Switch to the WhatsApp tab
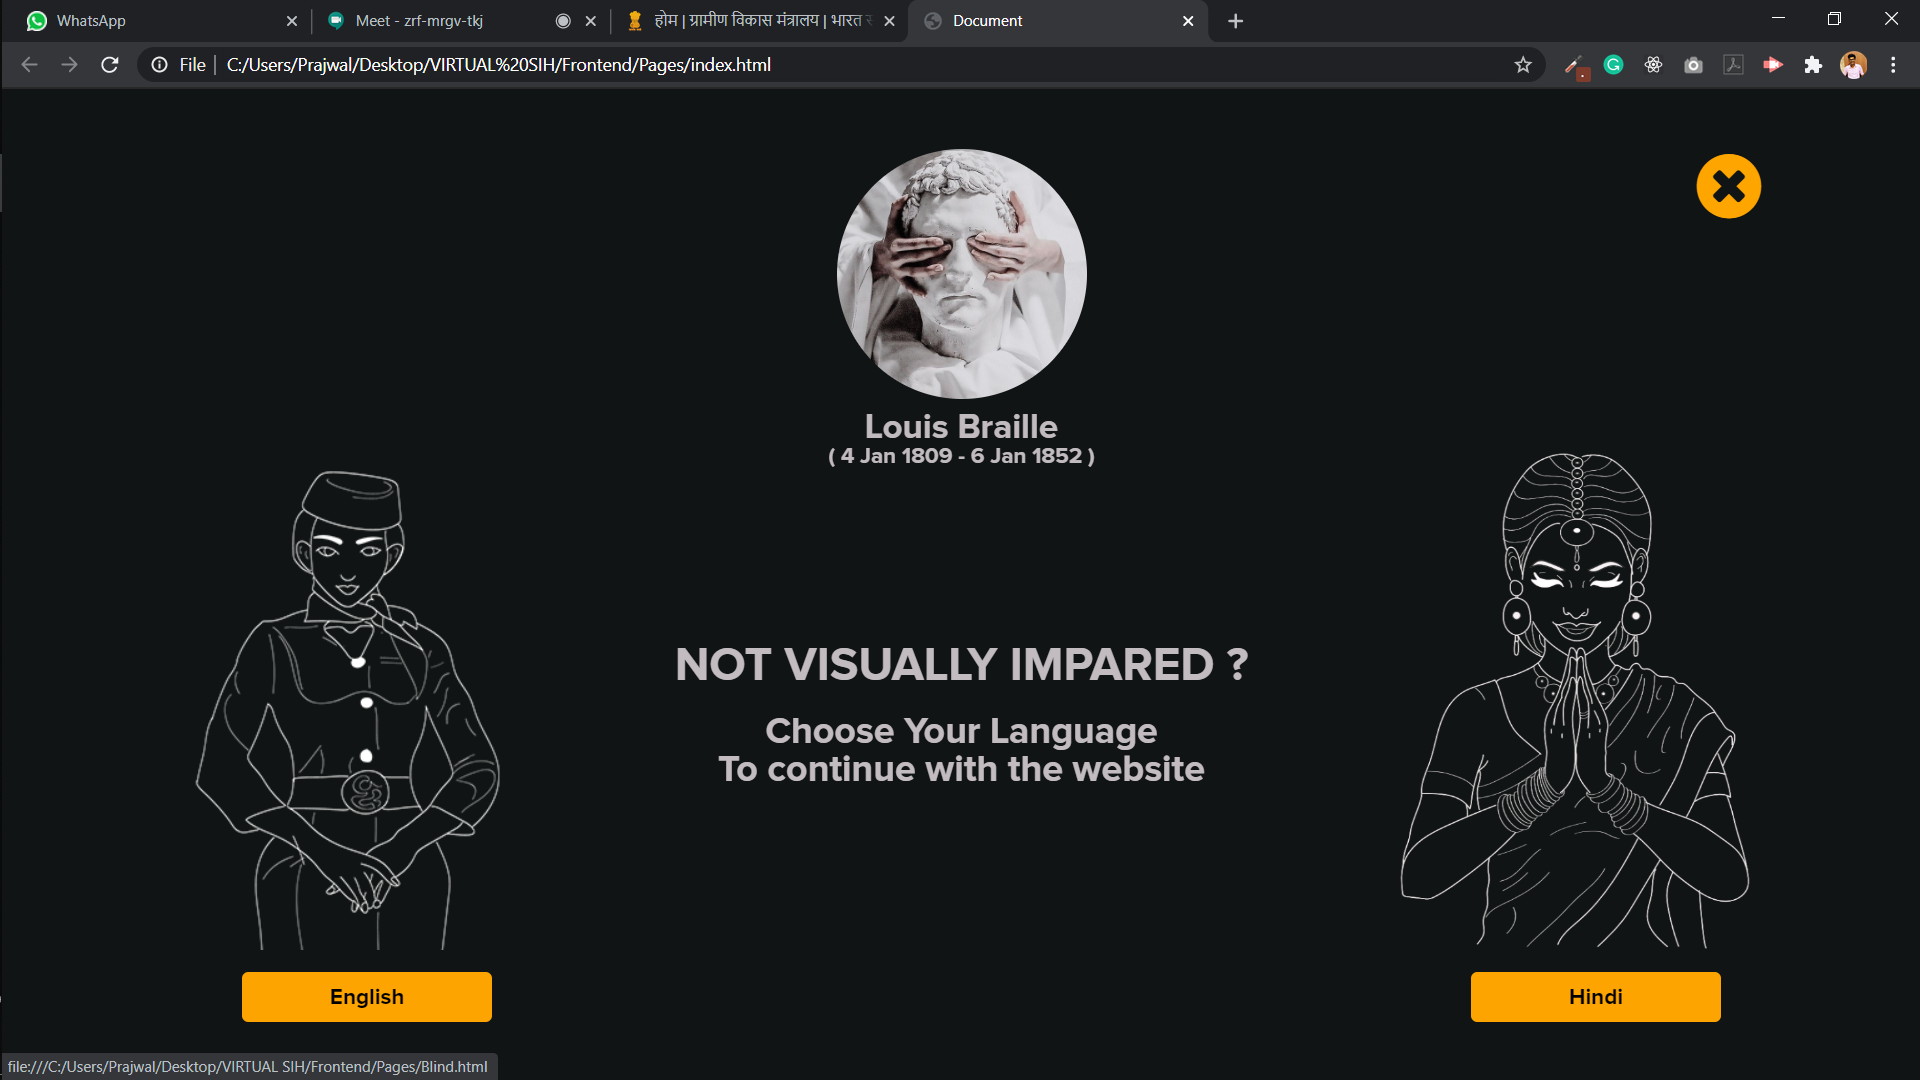Image resolution: width=1920 pixels, height=1080 pixels. point(150,21)
